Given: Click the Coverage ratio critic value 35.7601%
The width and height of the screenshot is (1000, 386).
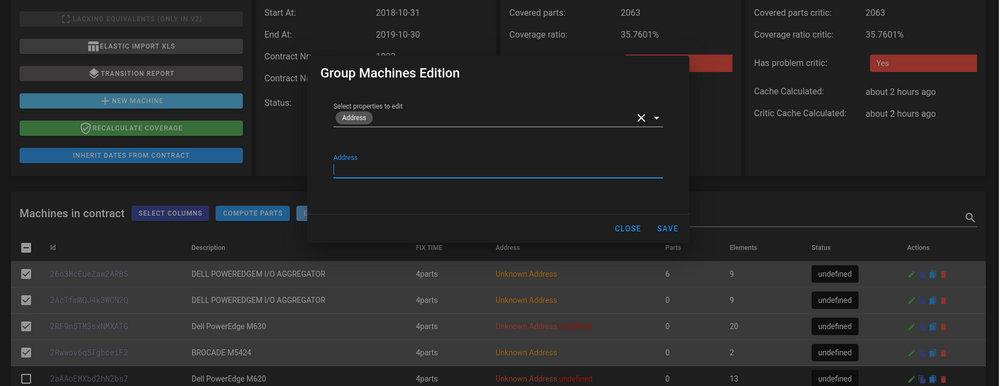Looking at the screenshot, I should [884, 34].
